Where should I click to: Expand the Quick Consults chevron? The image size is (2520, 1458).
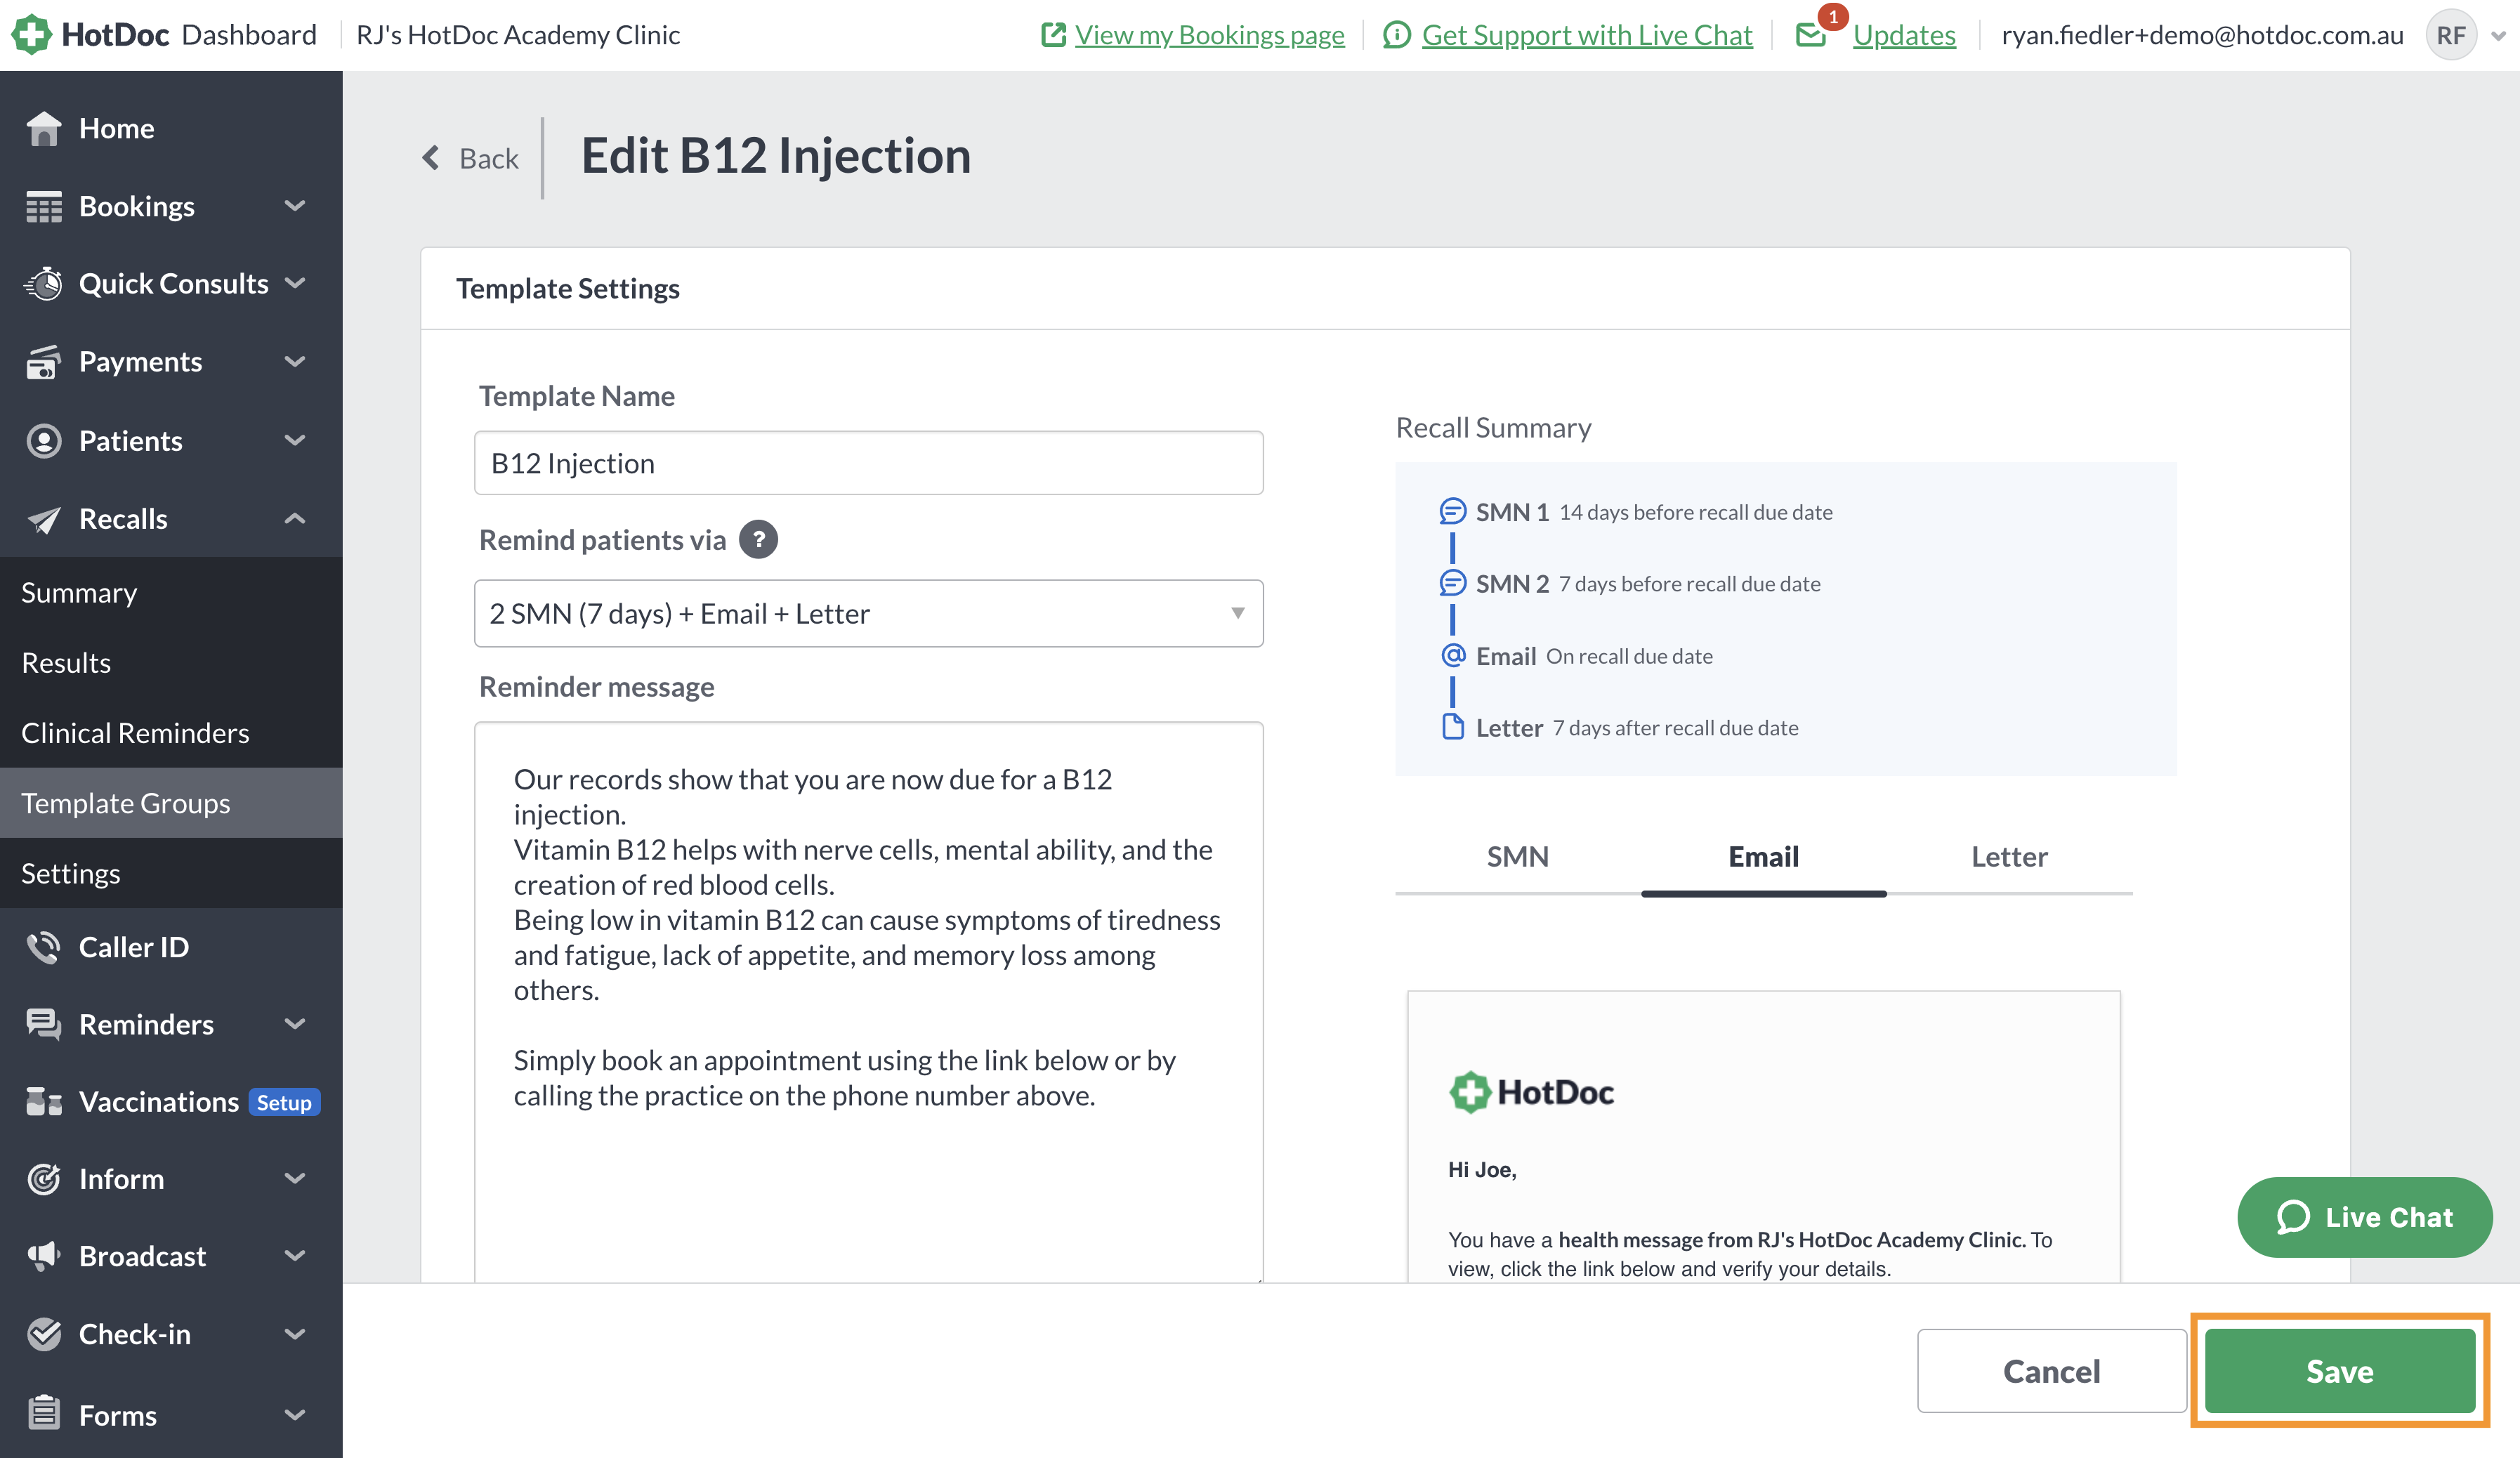294,283
